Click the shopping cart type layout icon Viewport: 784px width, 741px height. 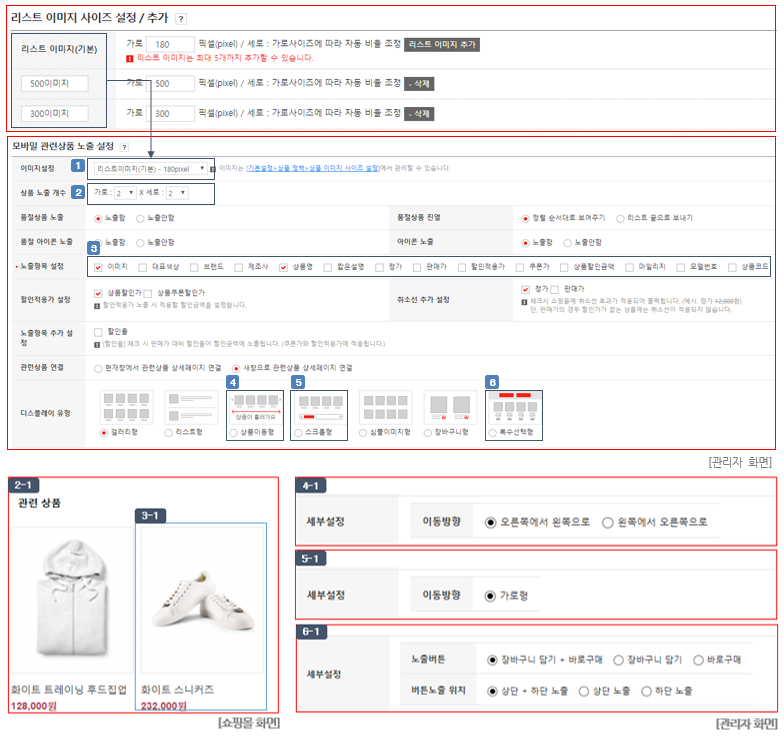450,406
